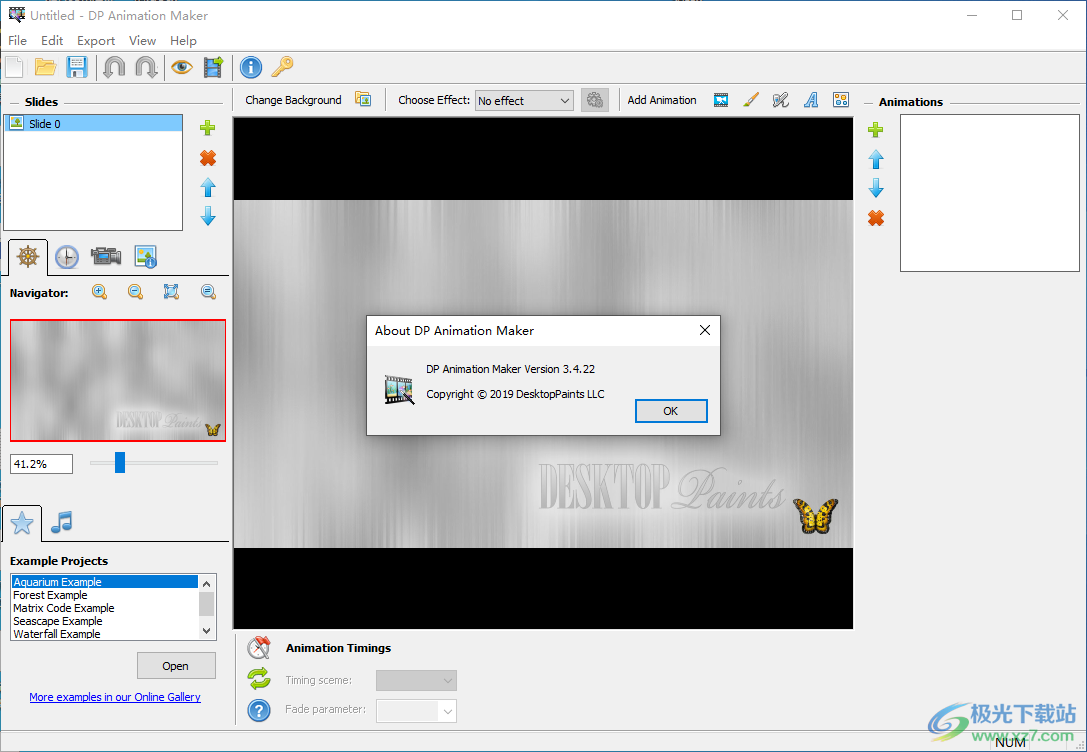Add a new slide with the green plus
The width and height of the screenshot is (1087, 752).
207,128
